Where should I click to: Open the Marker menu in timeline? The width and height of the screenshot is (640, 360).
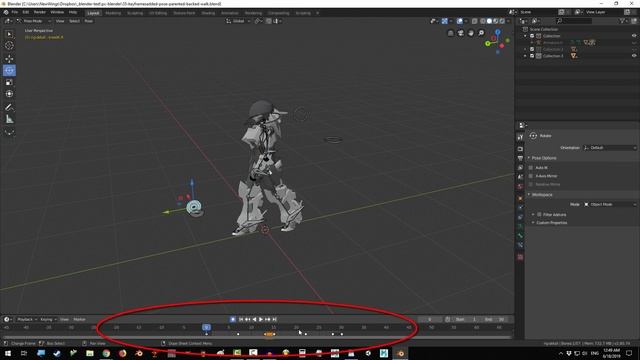[x=80, y=319]
